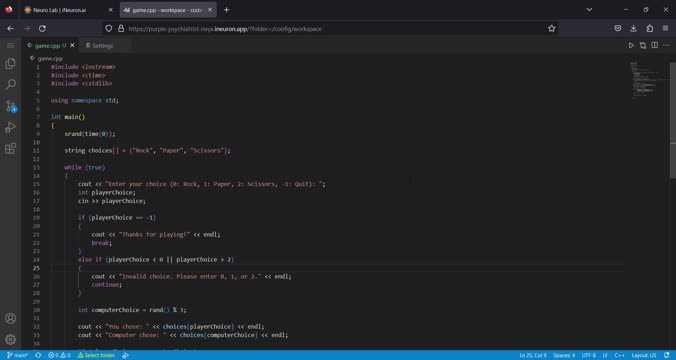
Task: Click the editor vertical scrollbar thumb
Action: click(673, 120)
